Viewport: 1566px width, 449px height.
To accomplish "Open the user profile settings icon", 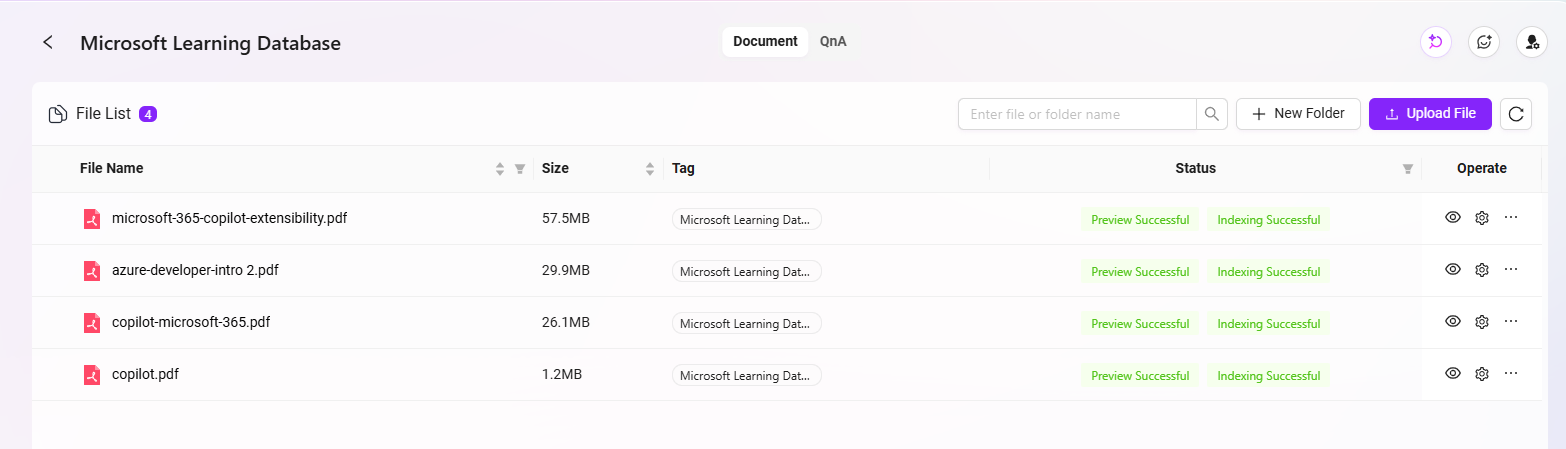I will coord(1532,42).
